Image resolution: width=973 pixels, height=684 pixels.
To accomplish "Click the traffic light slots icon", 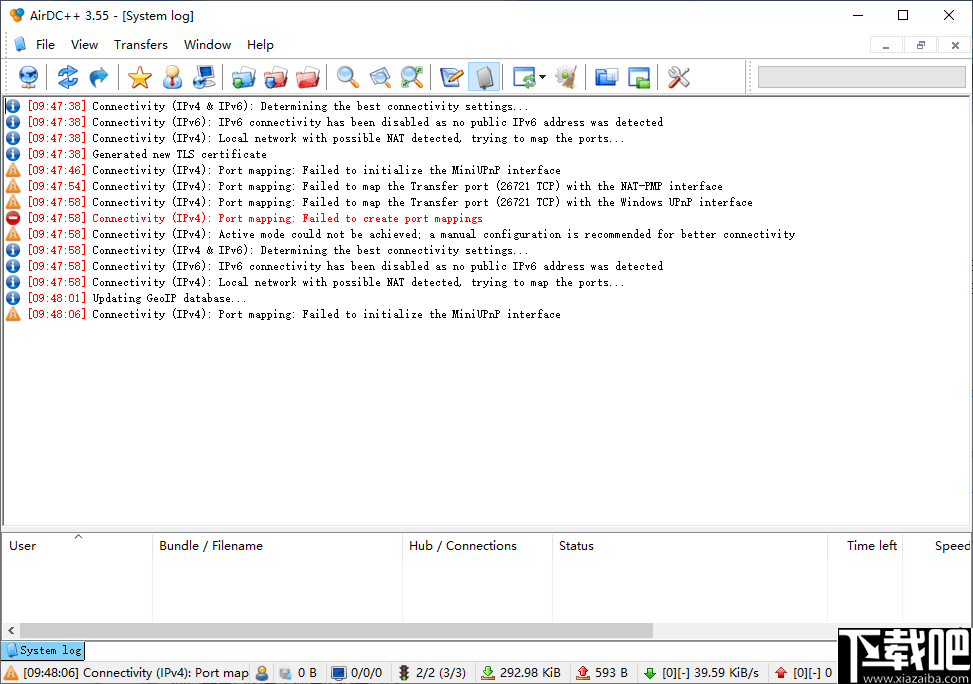I will [404, 673].
